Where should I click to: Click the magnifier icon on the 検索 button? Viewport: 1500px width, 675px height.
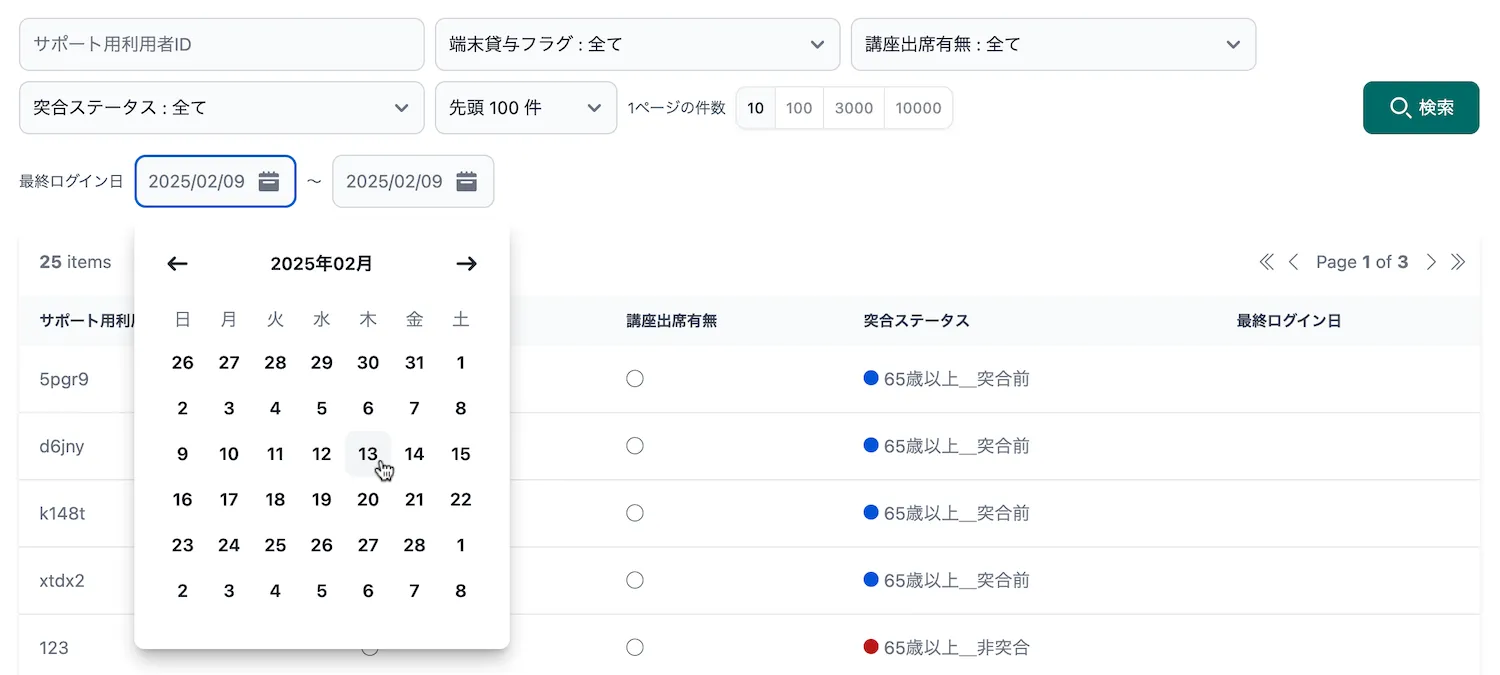click(1399, 107)
